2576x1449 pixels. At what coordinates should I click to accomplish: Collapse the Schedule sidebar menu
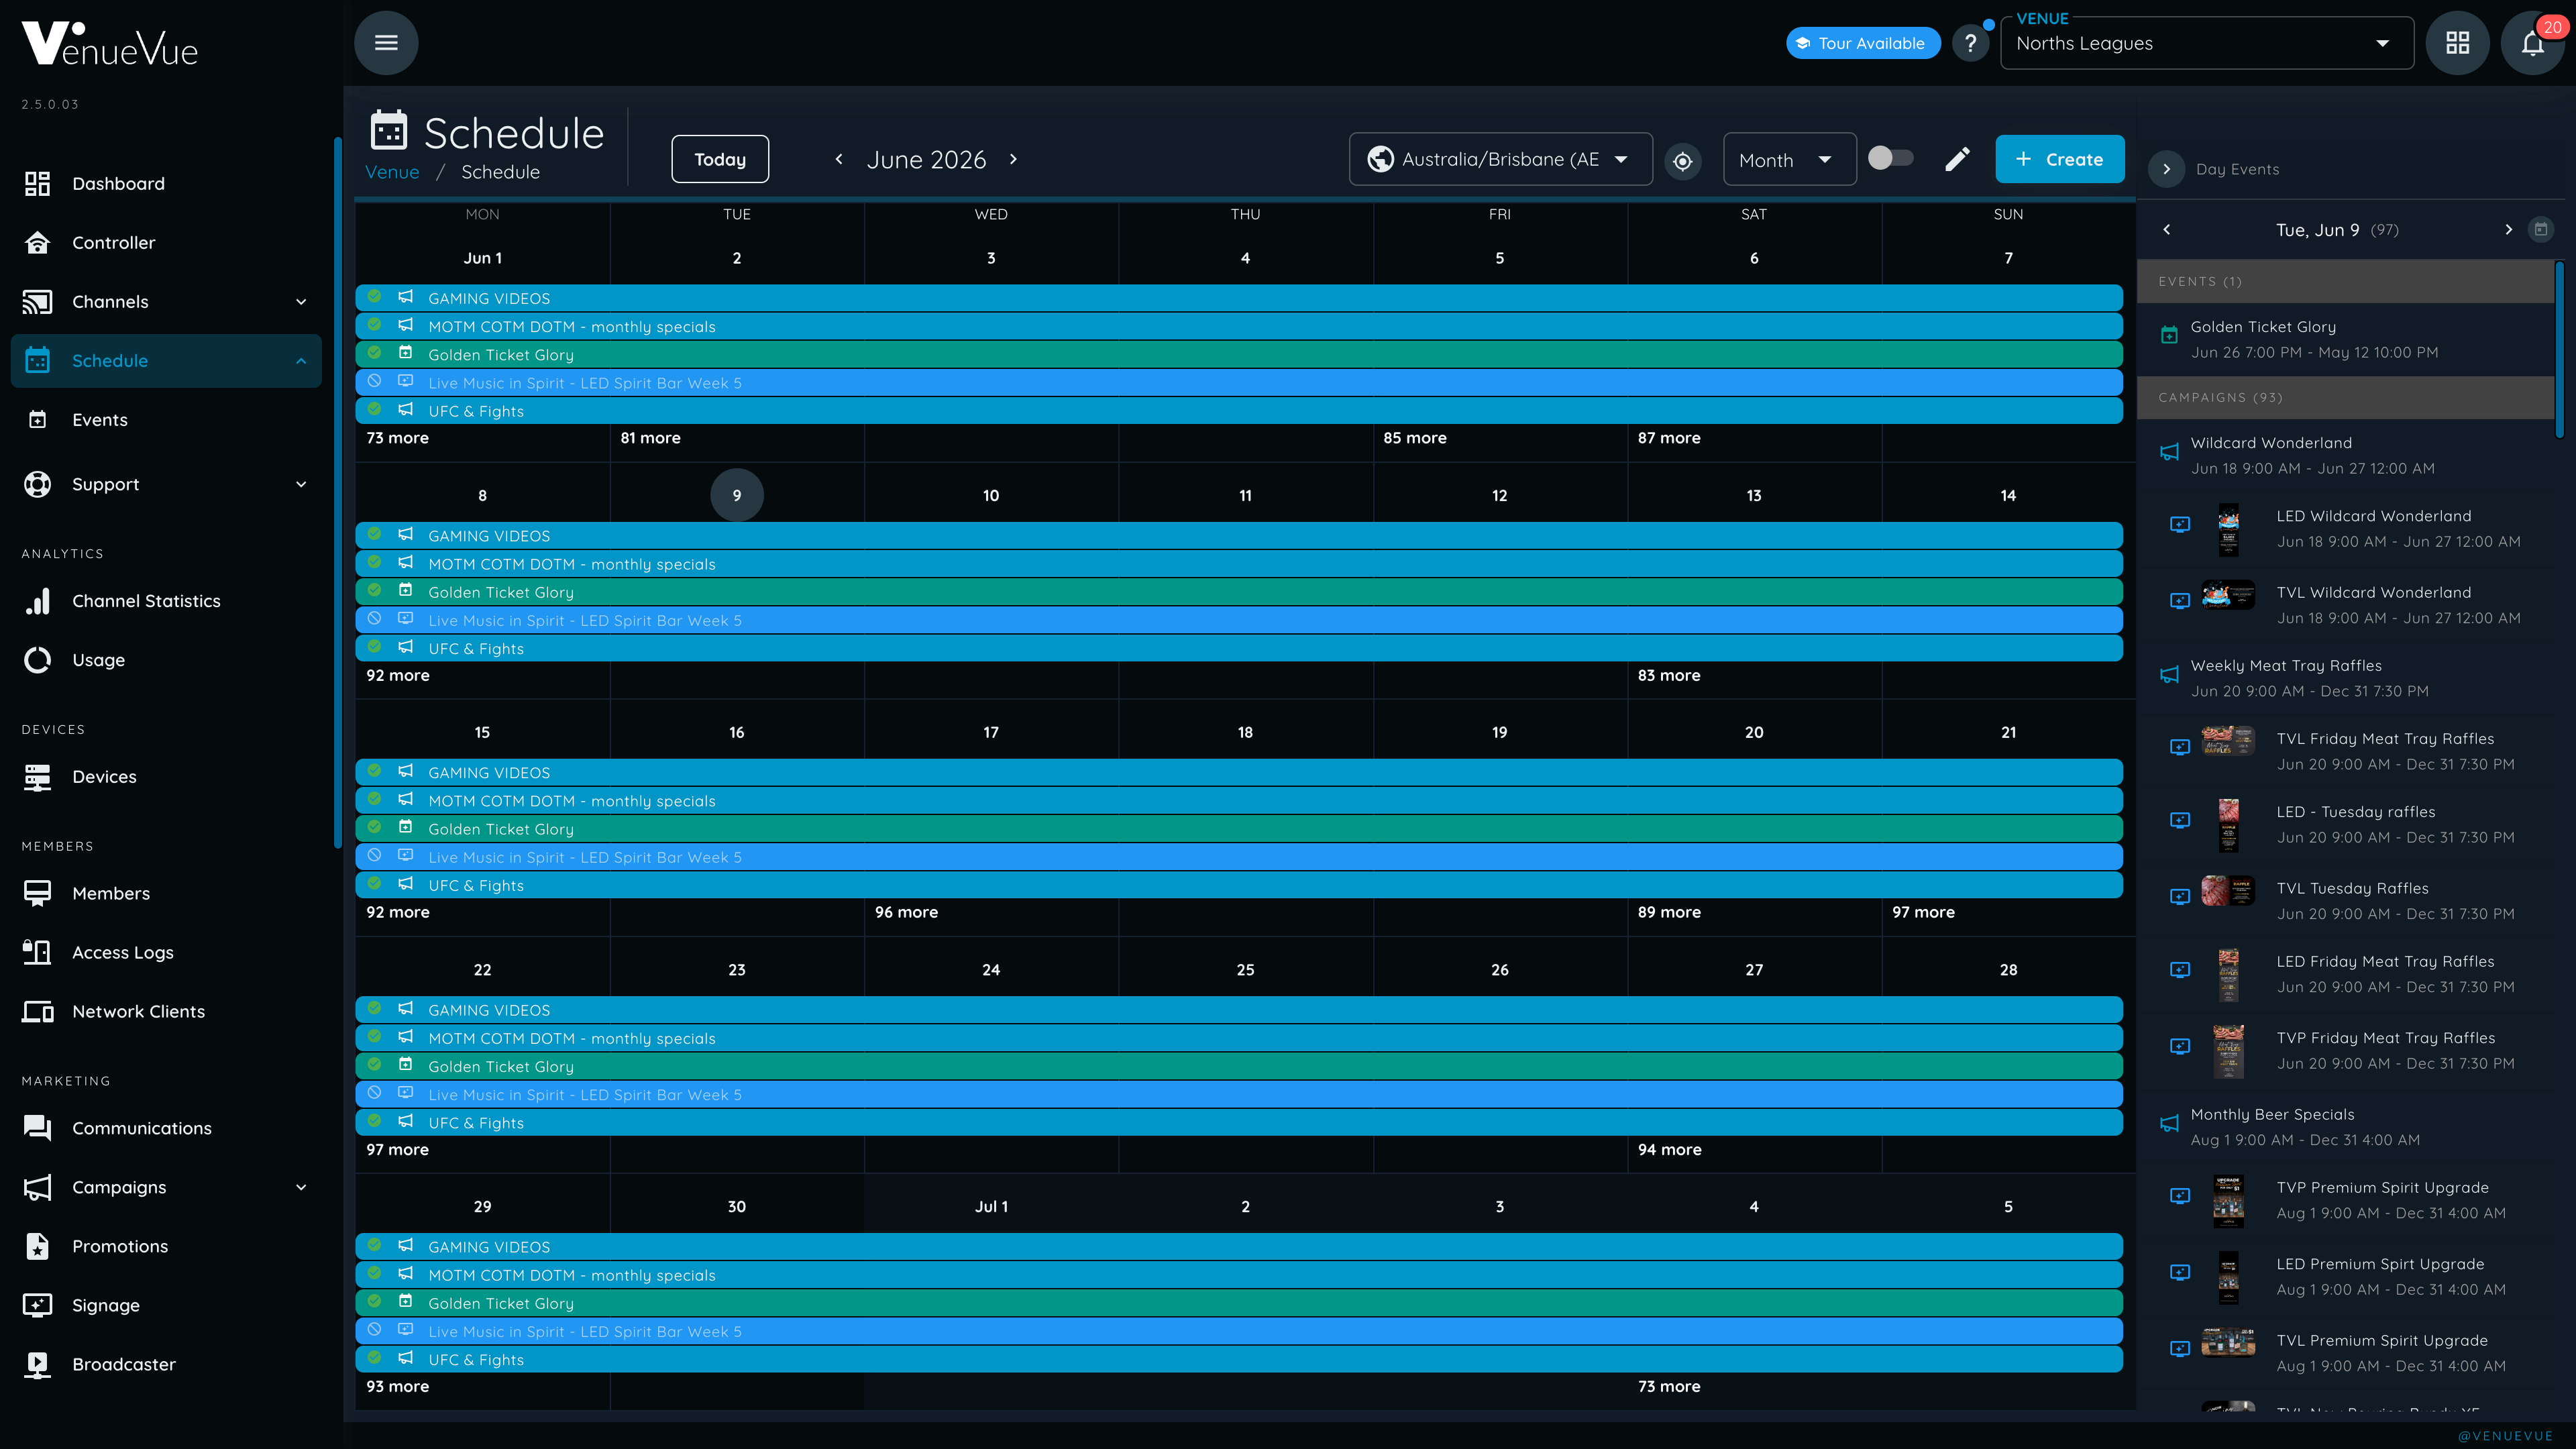pyautogui.click(x=301, y=361)
